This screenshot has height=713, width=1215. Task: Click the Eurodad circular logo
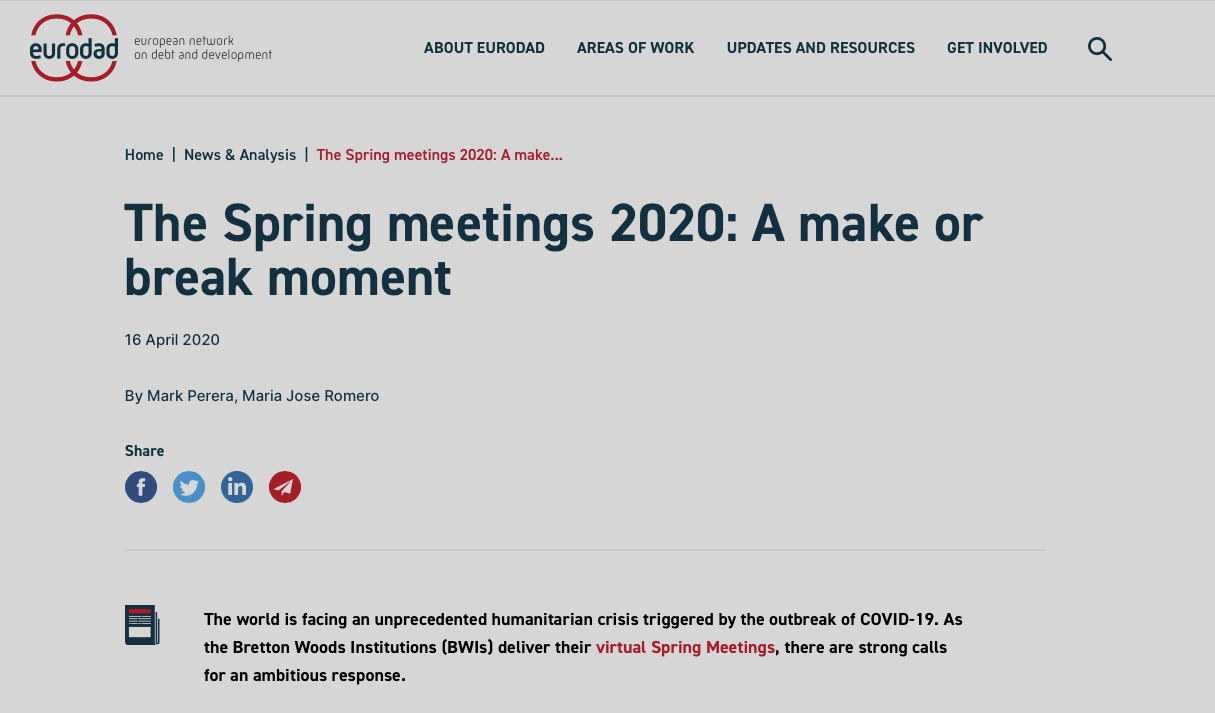coord(74,48)
